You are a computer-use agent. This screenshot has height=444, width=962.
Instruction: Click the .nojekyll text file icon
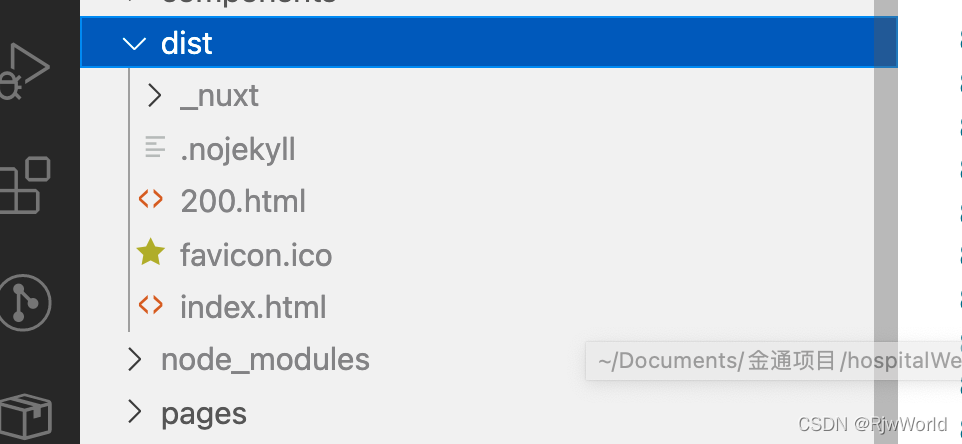pos(155,147)
